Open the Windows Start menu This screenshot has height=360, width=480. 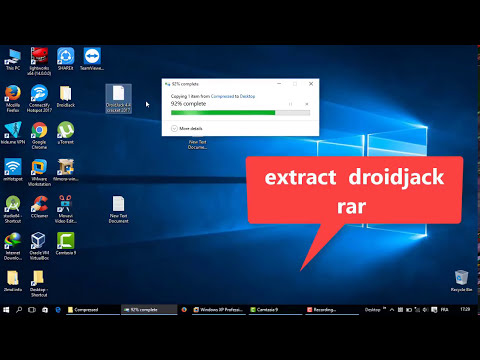6,310
